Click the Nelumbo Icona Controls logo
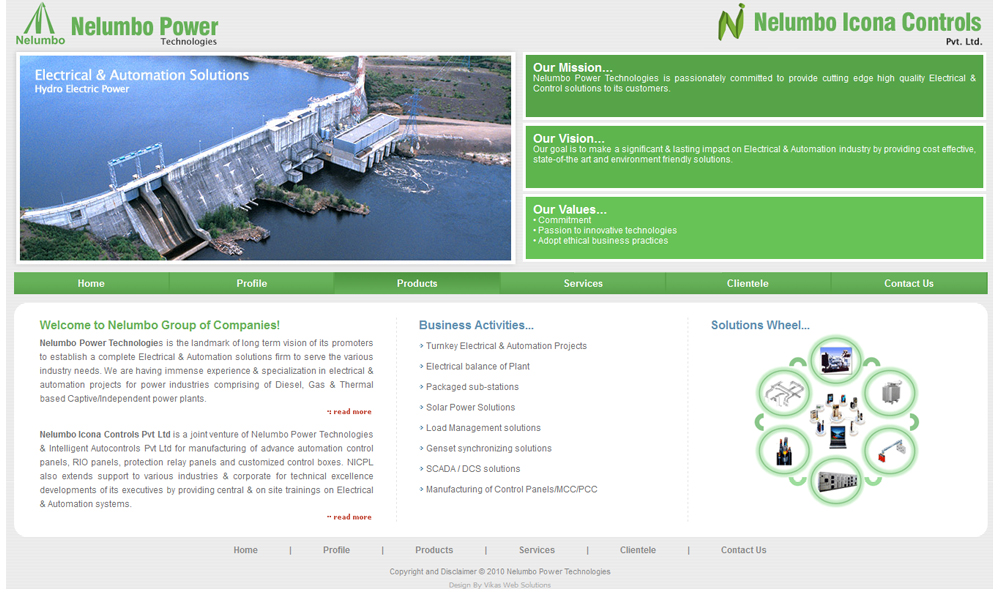Image resolution: width=1000 pixels, height=596 pixels. pyautogui.click(x=849, y=25)
